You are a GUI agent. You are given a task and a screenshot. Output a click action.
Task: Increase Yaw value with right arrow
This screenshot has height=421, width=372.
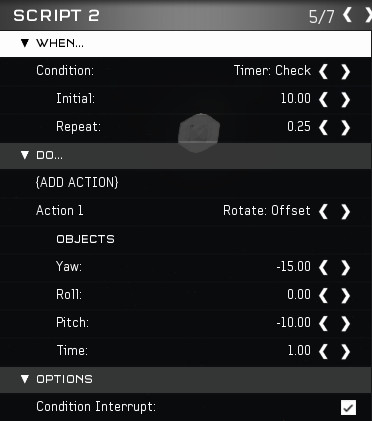[345, 267]
